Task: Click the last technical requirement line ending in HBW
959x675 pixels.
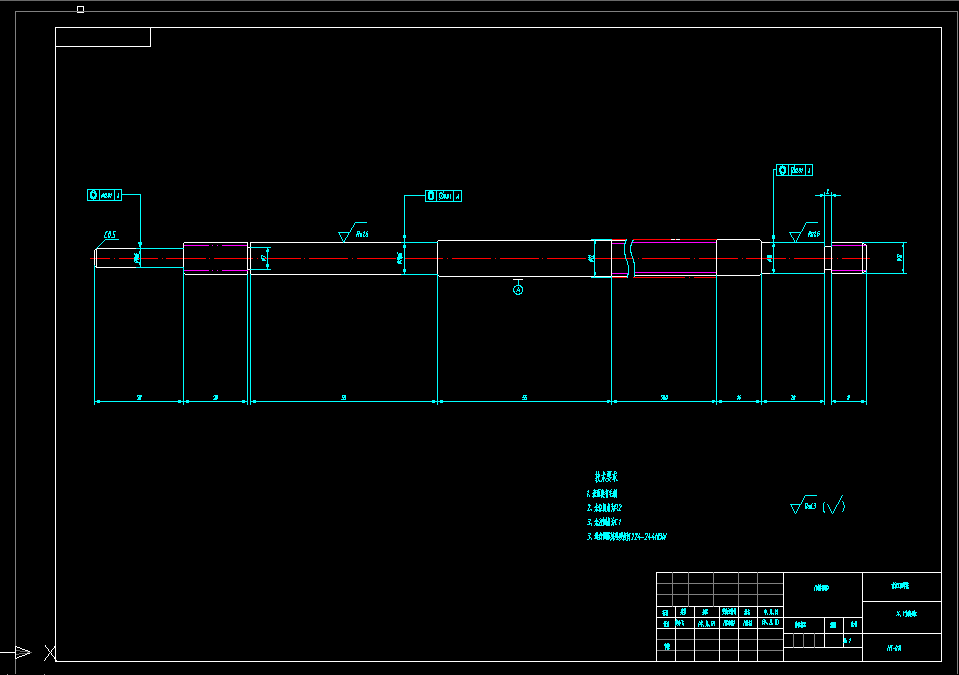Action: point(627,537)
